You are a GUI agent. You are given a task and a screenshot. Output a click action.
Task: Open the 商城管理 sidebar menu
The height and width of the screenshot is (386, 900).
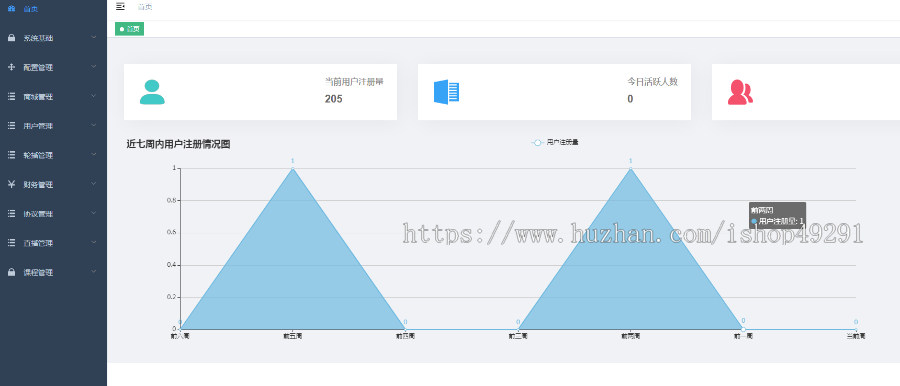point(53,96)
